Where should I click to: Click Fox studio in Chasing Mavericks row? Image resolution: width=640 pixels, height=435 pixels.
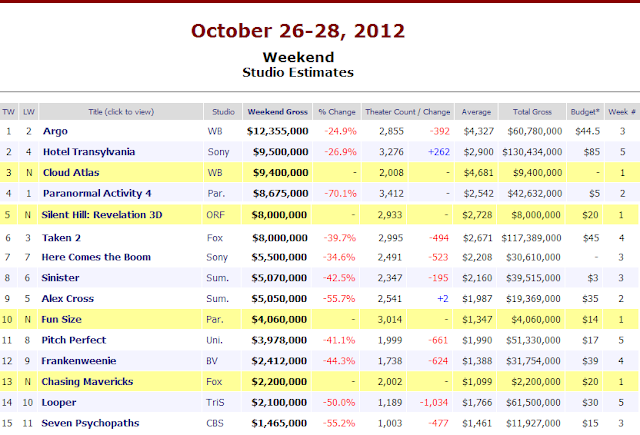(x=214, y=382)
